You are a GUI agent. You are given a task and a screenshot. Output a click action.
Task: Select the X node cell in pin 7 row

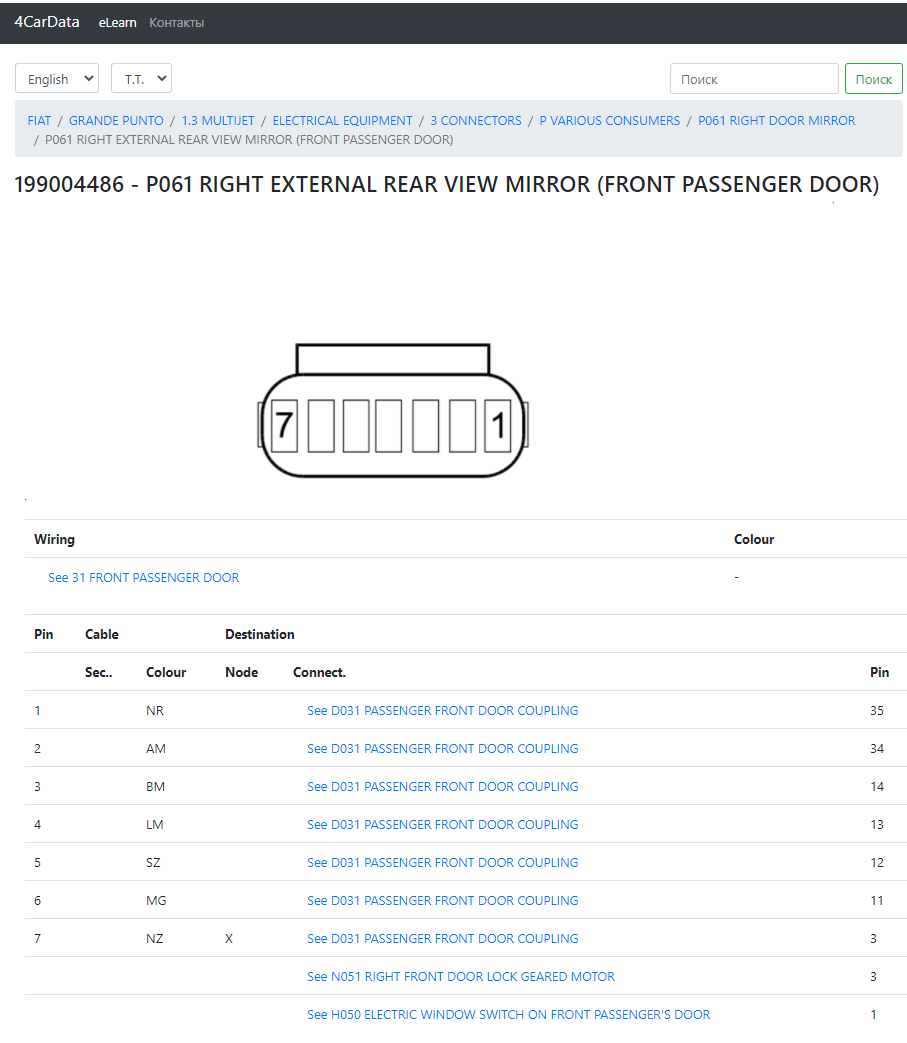click(x=229, y=938)
